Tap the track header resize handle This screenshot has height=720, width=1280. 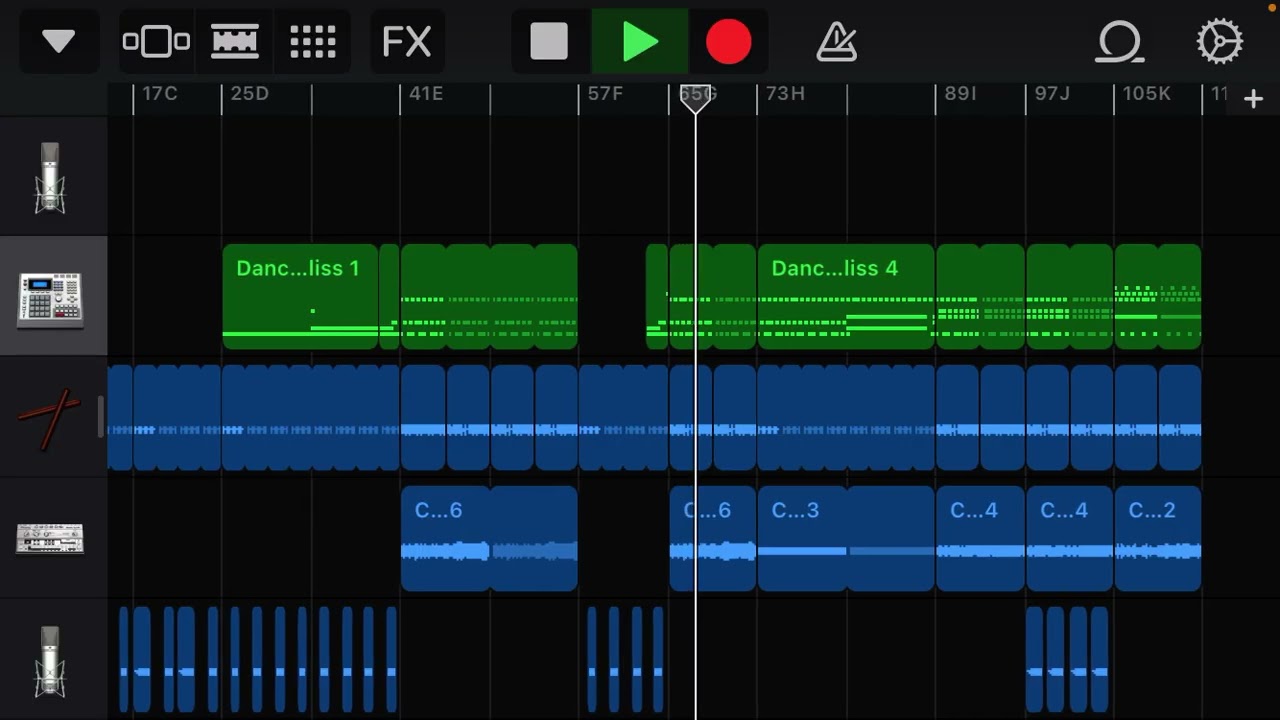(101, 417)
